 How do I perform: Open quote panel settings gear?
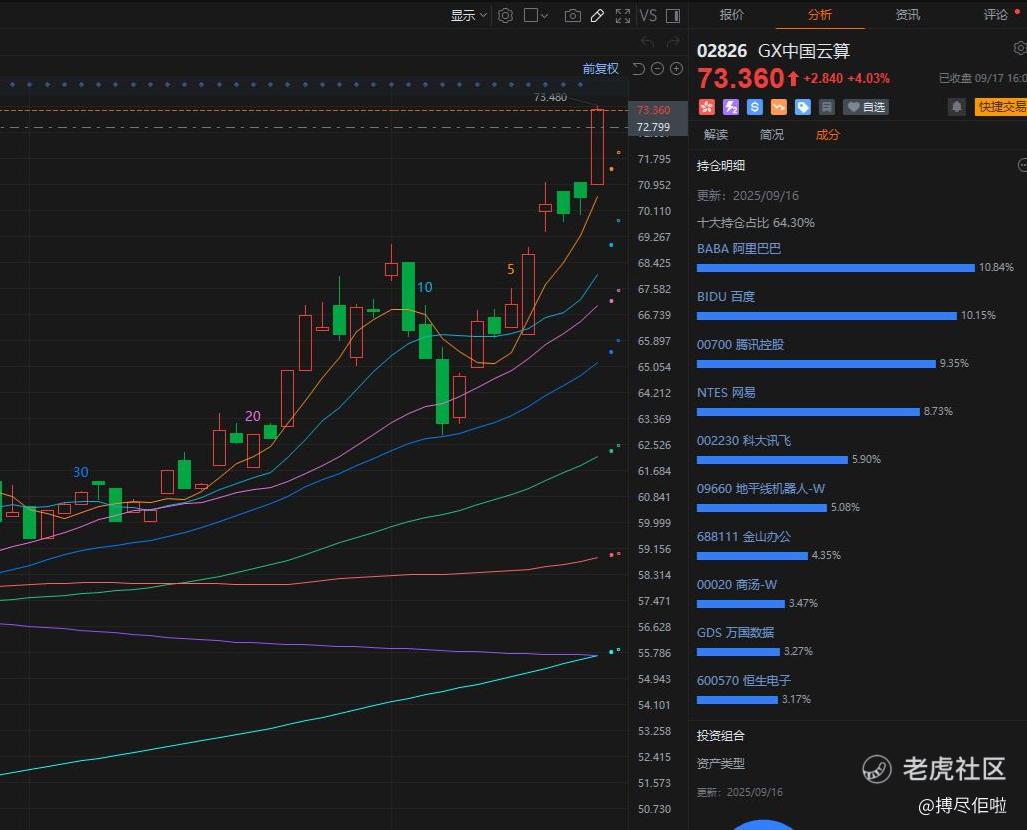click(x=1020, y=48)
